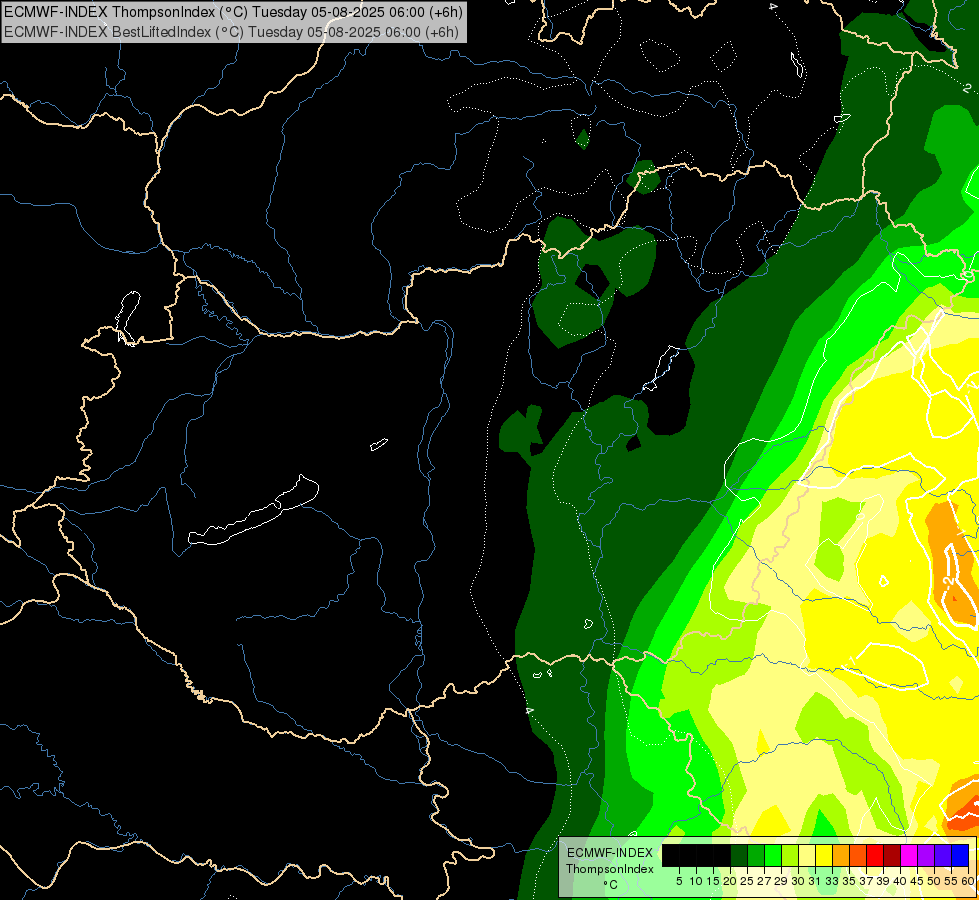Click the legend tick value 39
Image resolution: width=979 pixels, height=900 pixels.
[x=883, y=881]
